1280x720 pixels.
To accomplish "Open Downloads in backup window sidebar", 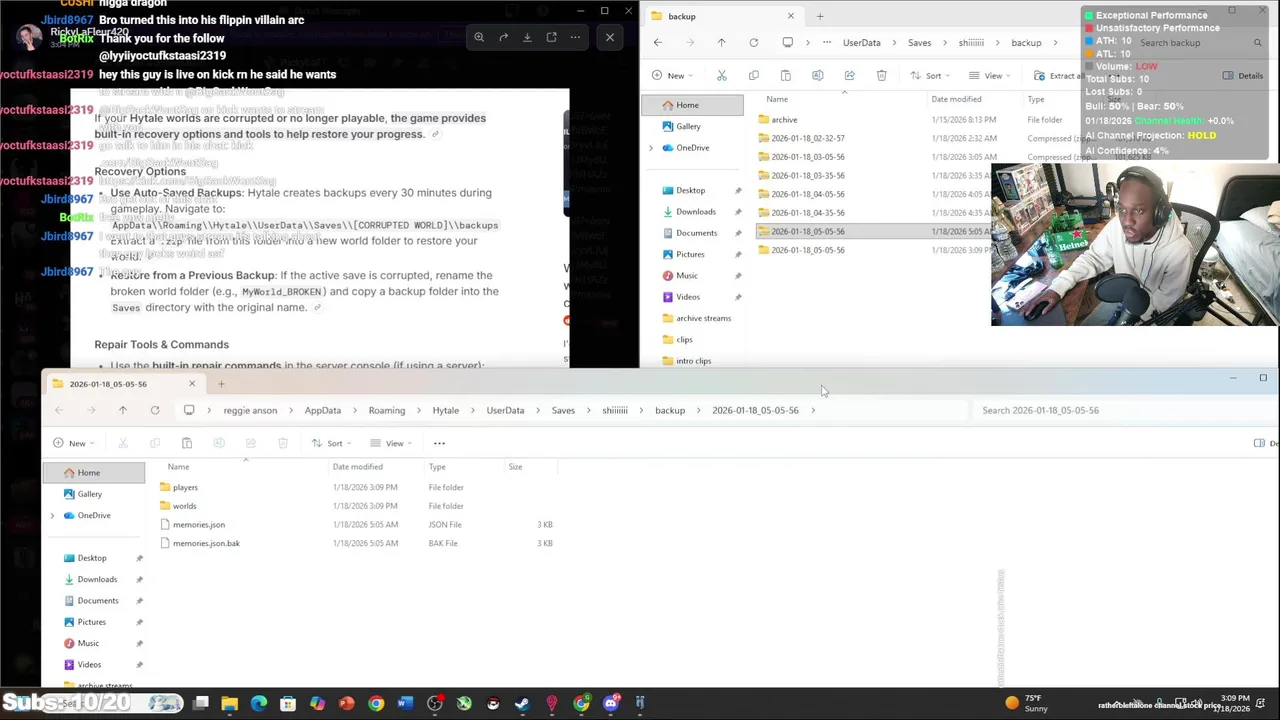I will click(695, 212).
